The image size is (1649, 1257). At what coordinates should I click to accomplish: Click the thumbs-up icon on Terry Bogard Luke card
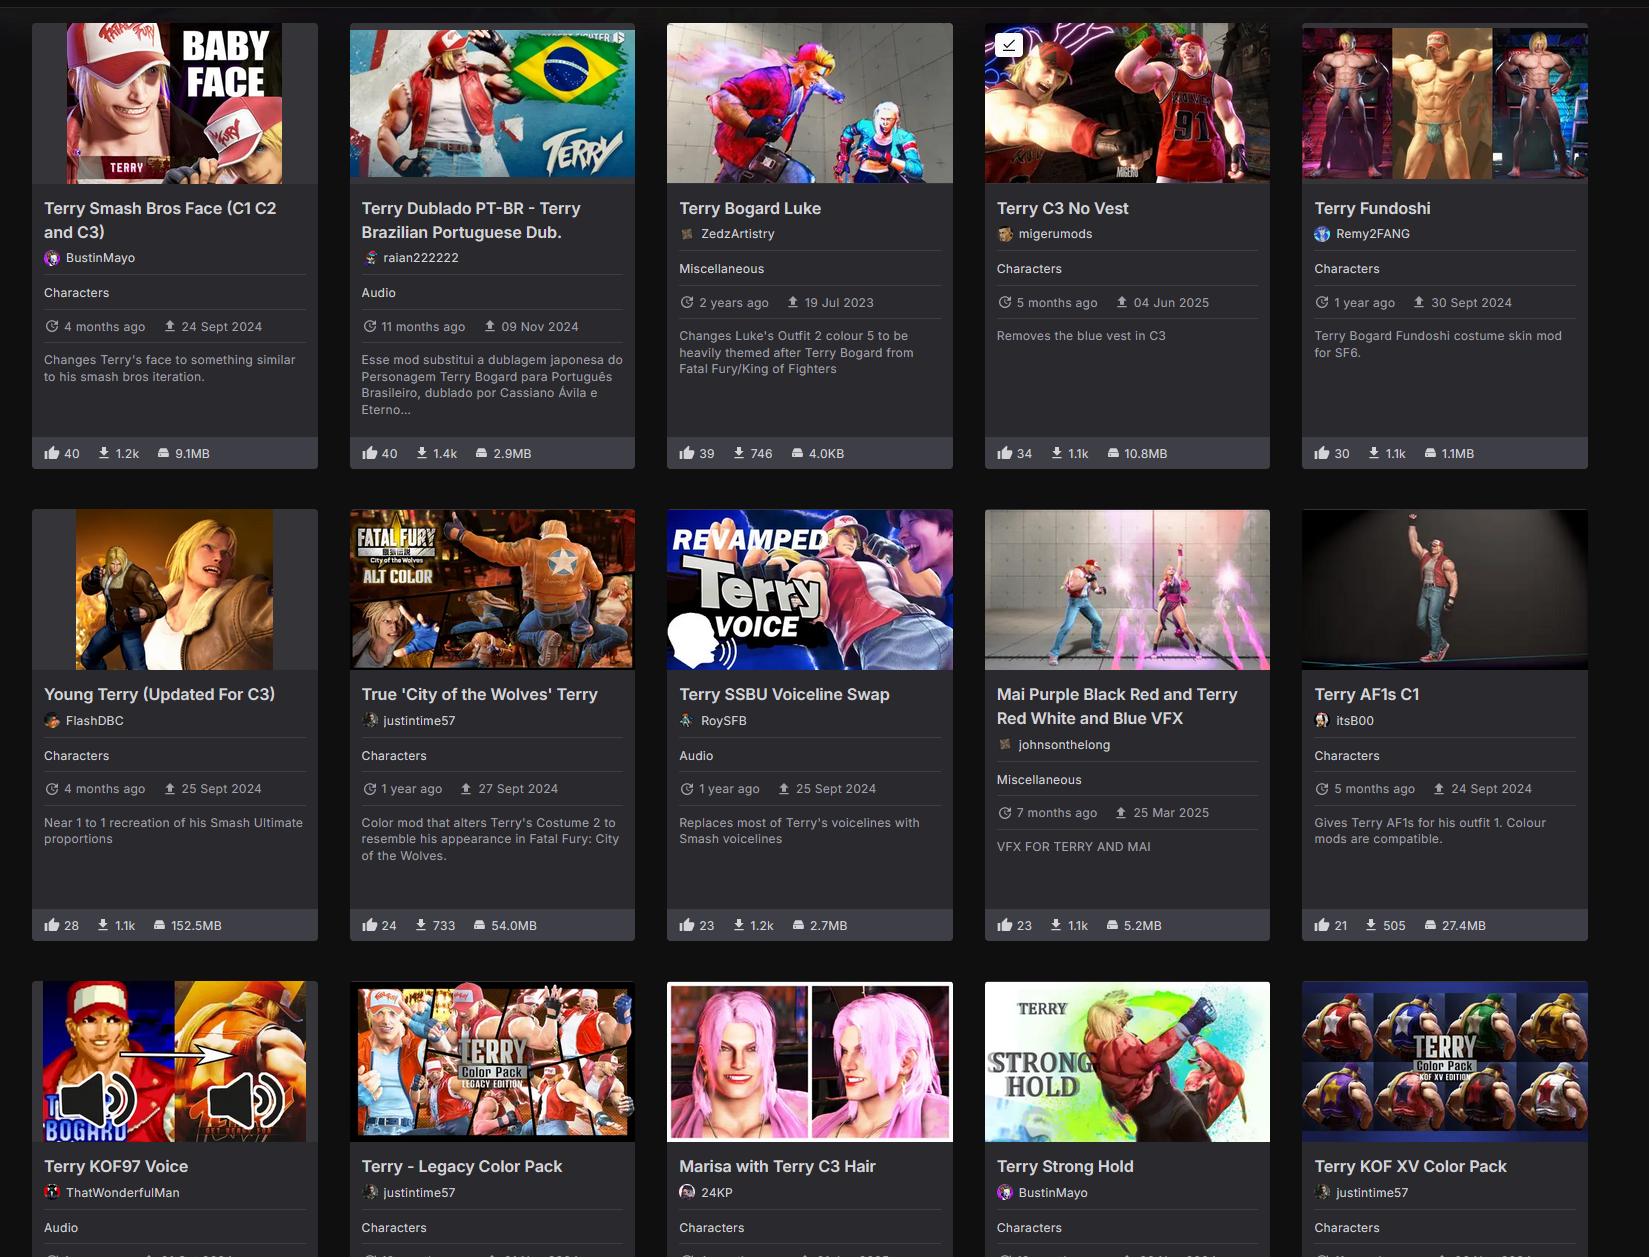tap(687, 453)
